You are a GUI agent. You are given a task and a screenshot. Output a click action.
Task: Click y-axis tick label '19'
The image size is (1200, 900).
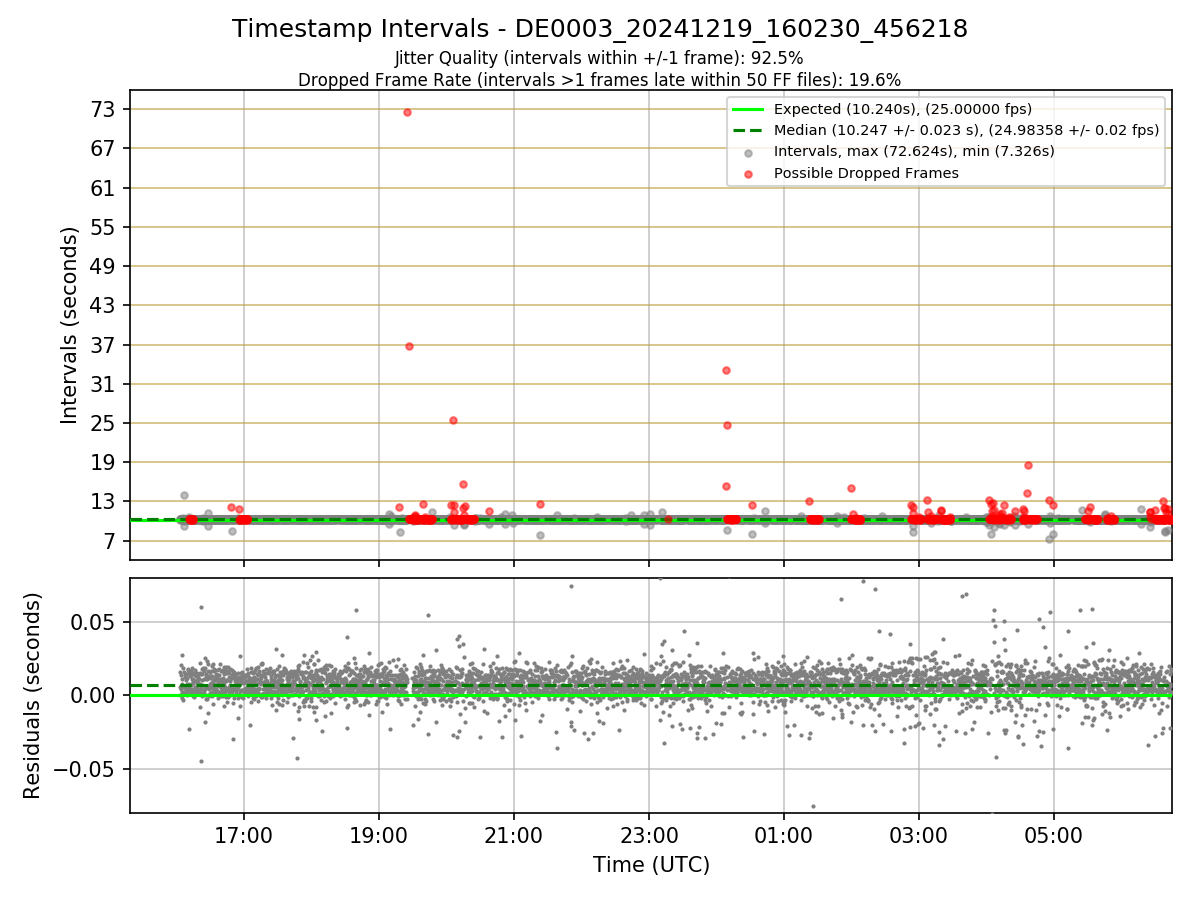[105, 462]
